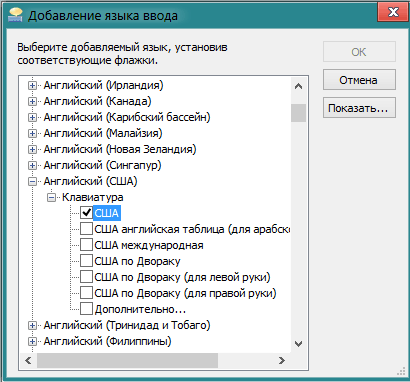Tick the США по Двораку checkbox
The height and width of the screenshot is (382, 410).
(86, 261)
